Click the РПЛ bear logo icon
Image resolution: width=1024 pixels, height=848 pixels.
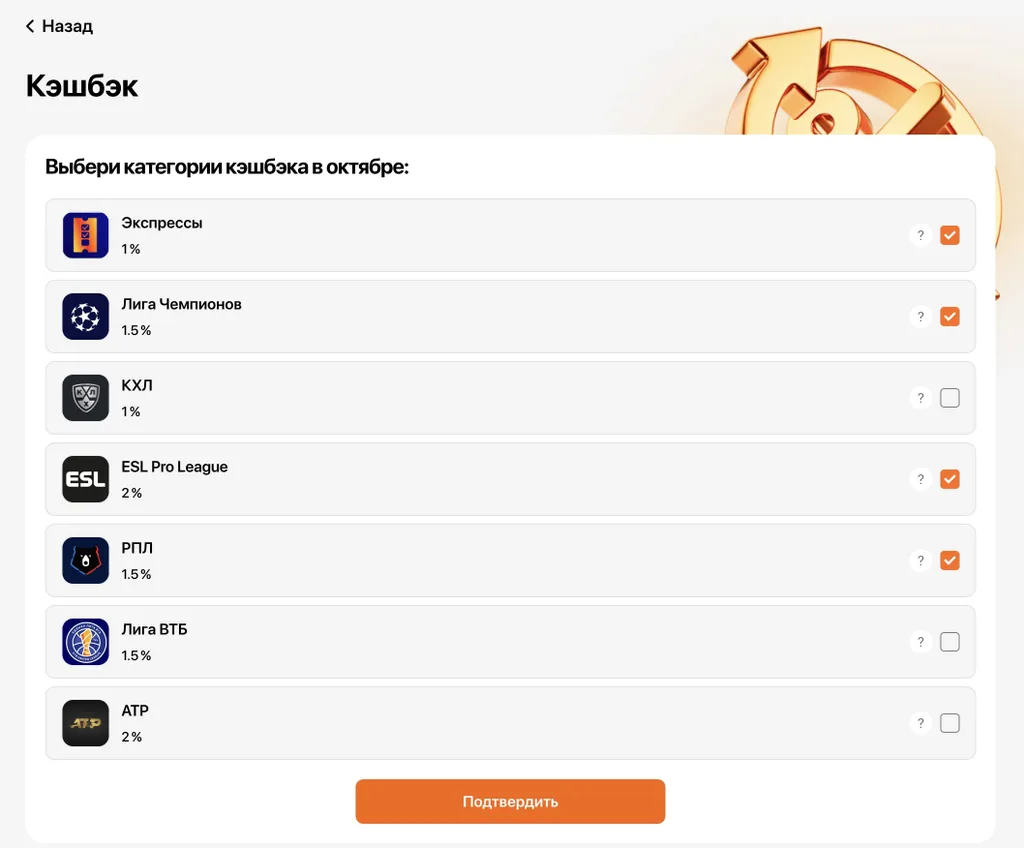tap(85, 561)
